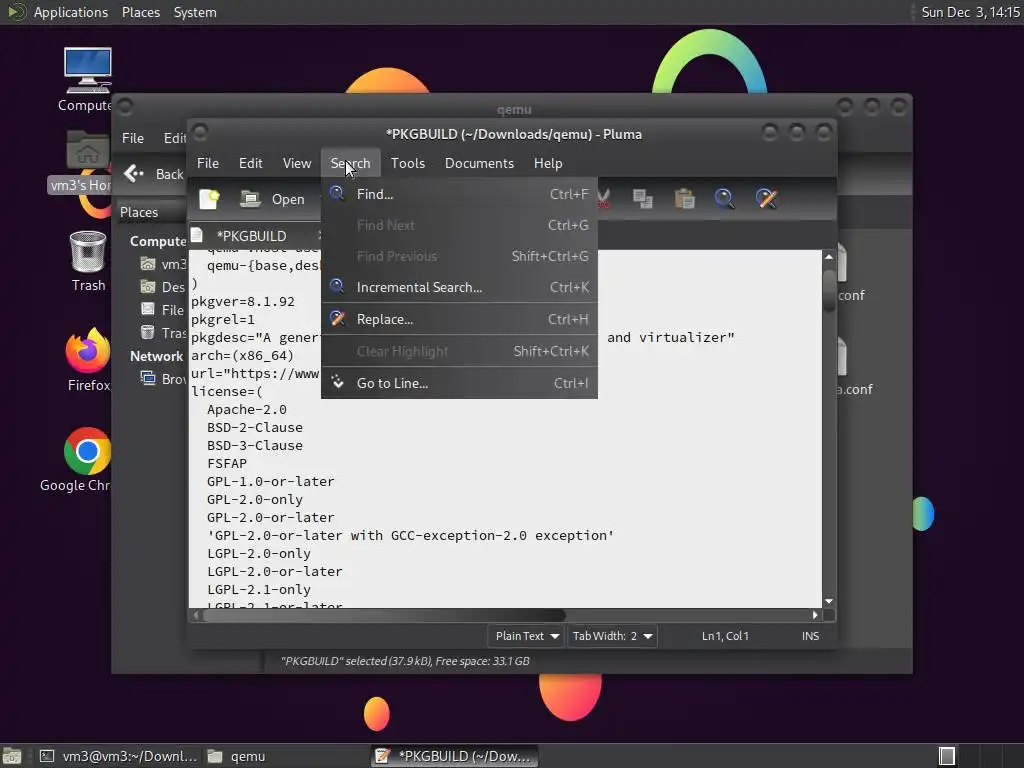
Task: Click the LGPL-2.1-only line in editor
Action: pyautogui.click(x=259, y=590)
